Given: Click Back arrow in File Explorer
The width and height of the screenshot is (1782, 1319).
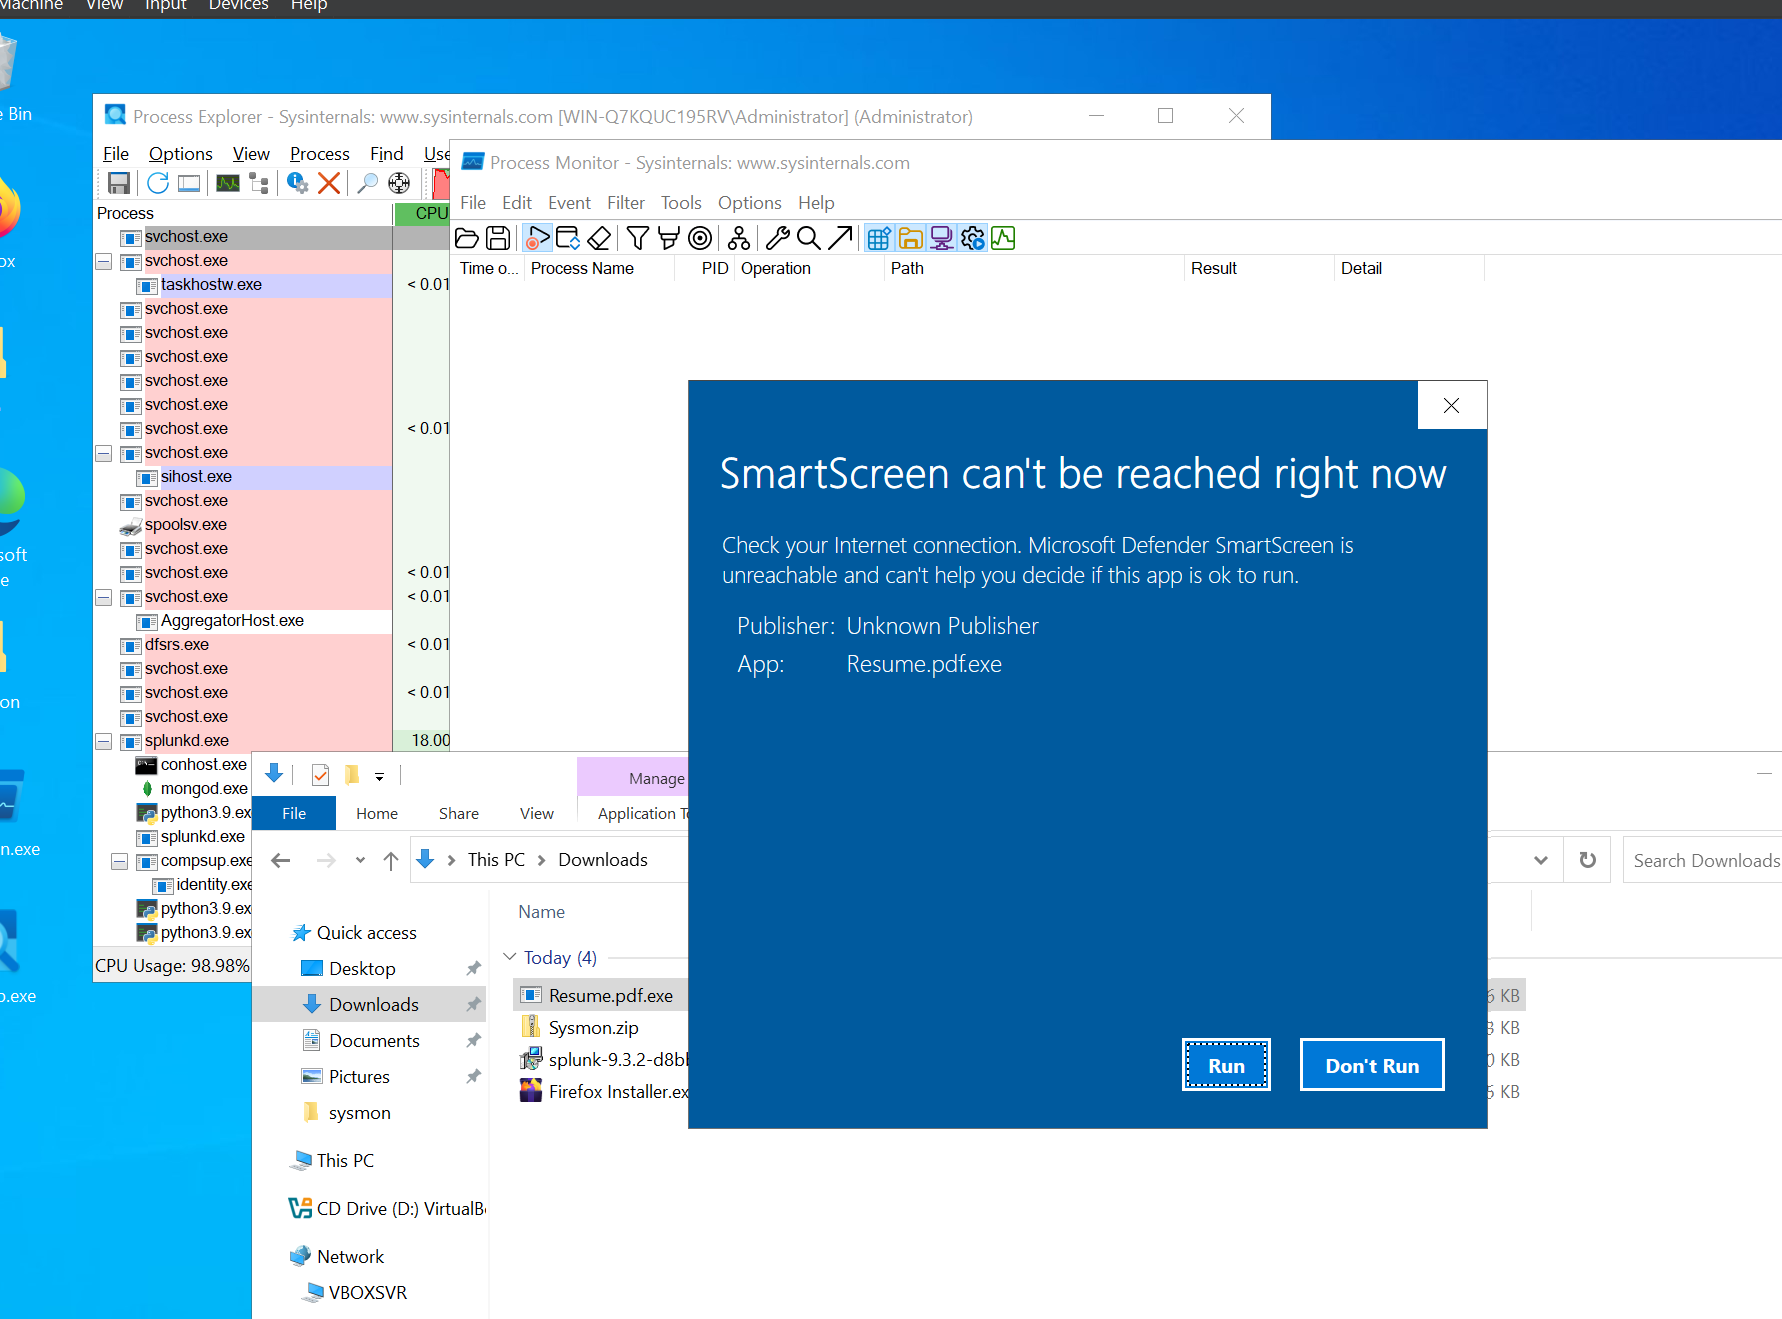Looking at the screenshot, I should click(x=281, y=860).
